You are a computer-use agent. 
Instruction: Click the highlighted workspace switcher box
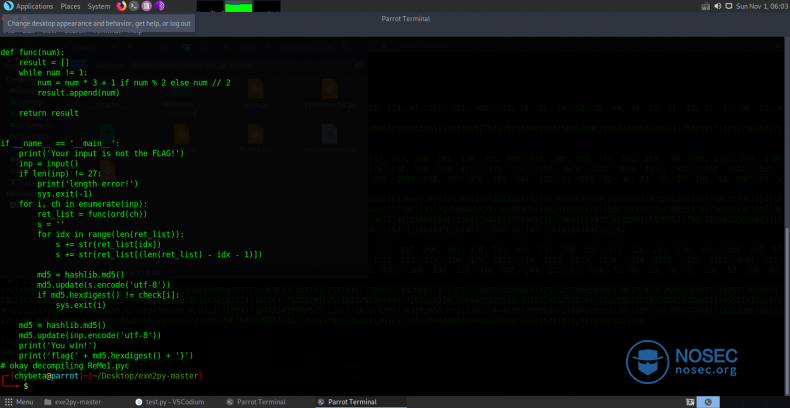point(709,402)
